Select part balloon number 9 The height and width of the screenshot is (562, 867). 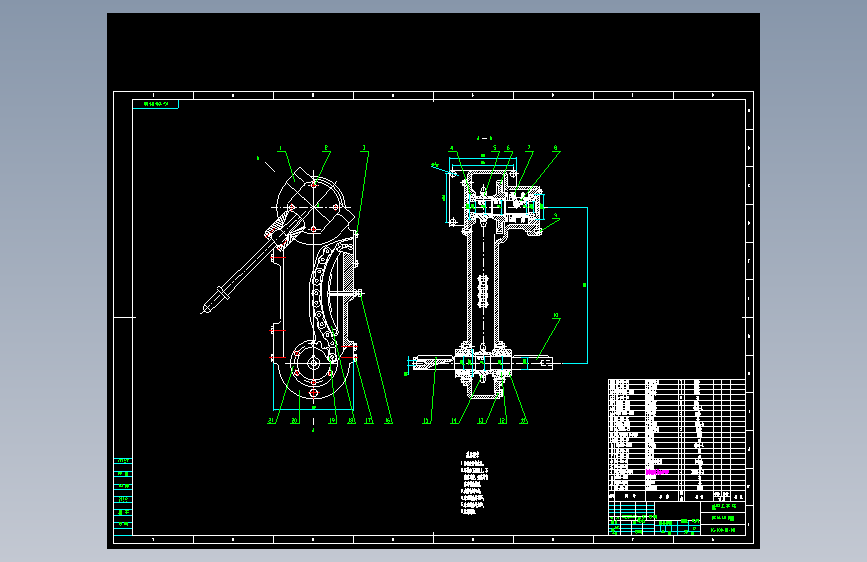tap(556, 216)
